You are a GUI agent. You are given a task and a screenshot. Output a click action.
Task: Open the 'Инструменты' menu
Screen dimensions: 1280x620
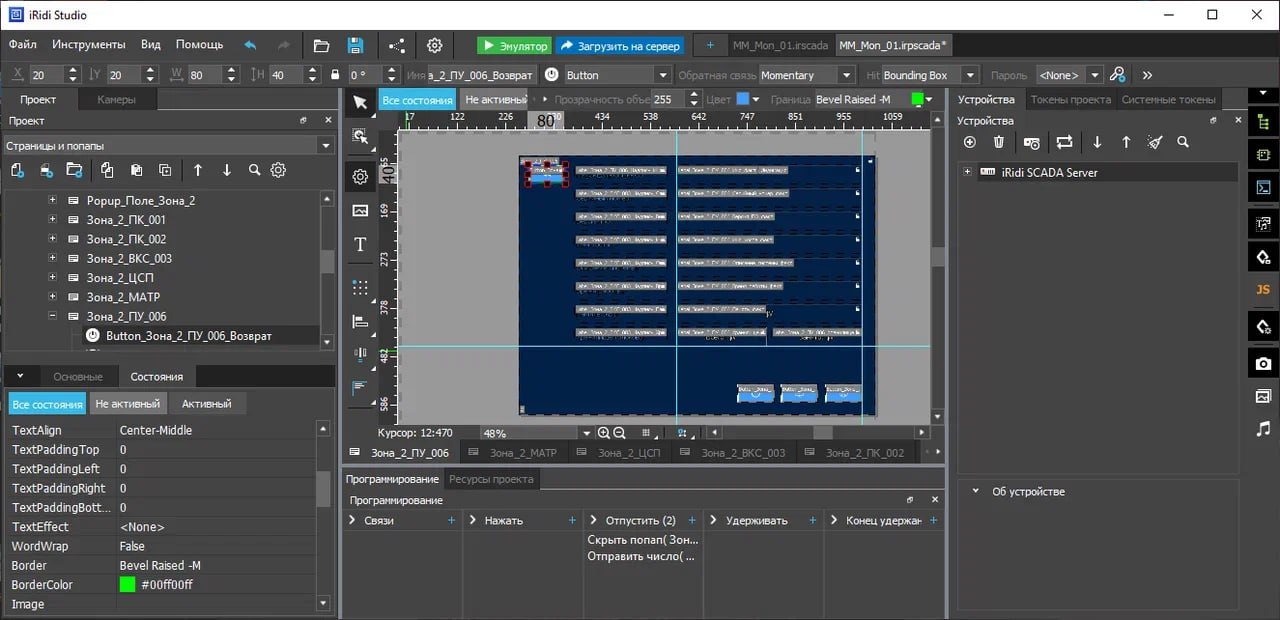pyautogui.click(x=89, y=45)
